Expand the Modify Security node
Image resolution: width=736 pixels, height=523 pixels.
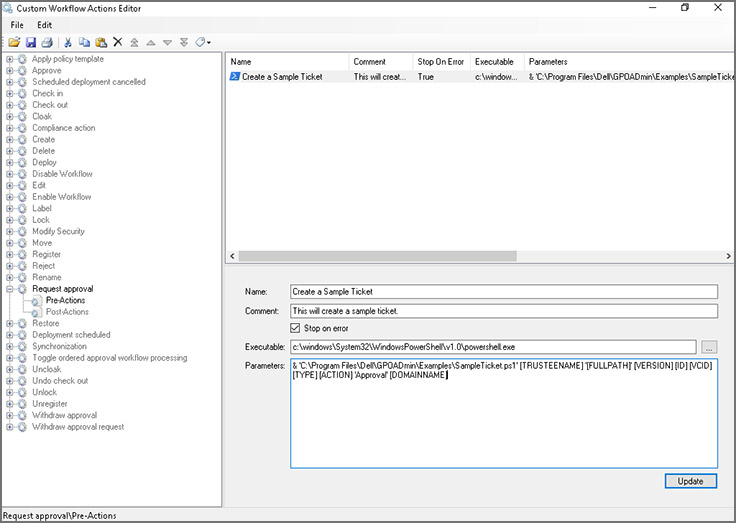pos(9,231)
